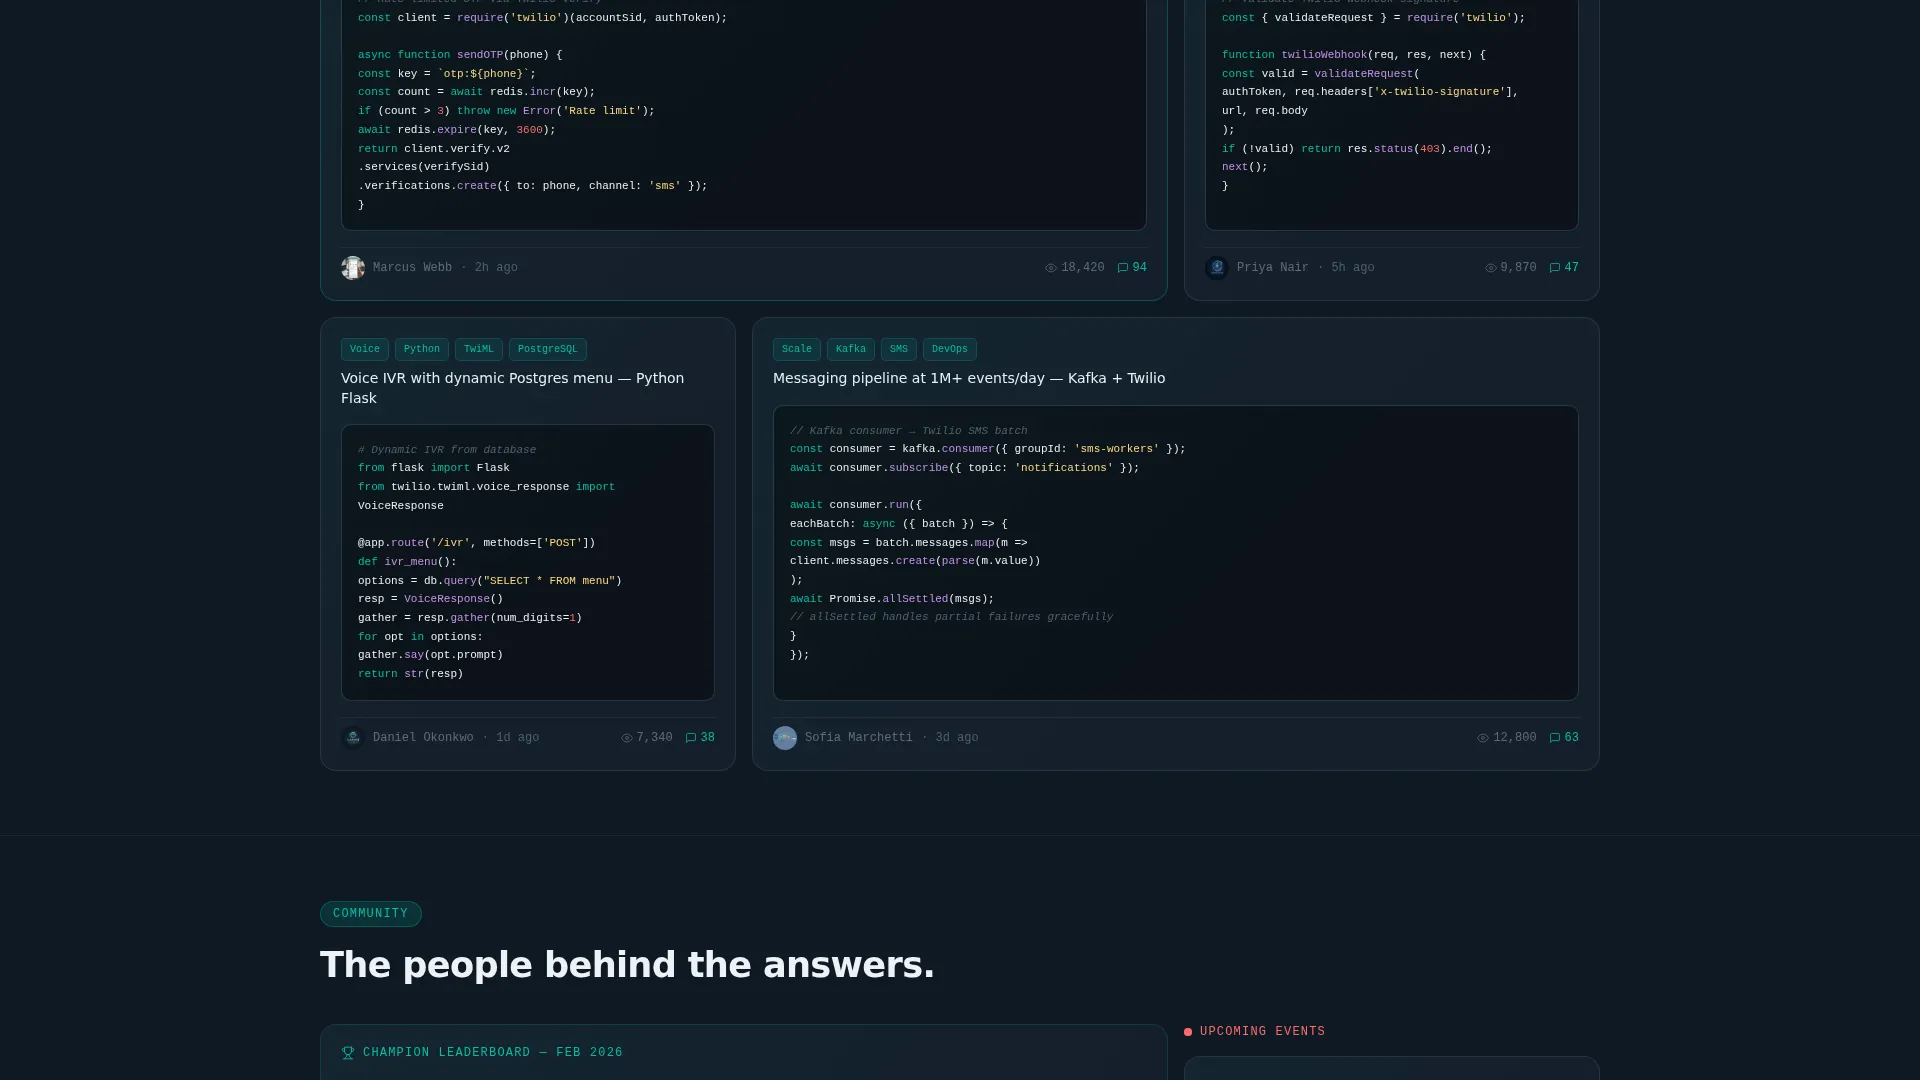Click 'The people behind the answers.' heading
The width and height of the screenshot is (1920, 1080).
click(627, 966)
